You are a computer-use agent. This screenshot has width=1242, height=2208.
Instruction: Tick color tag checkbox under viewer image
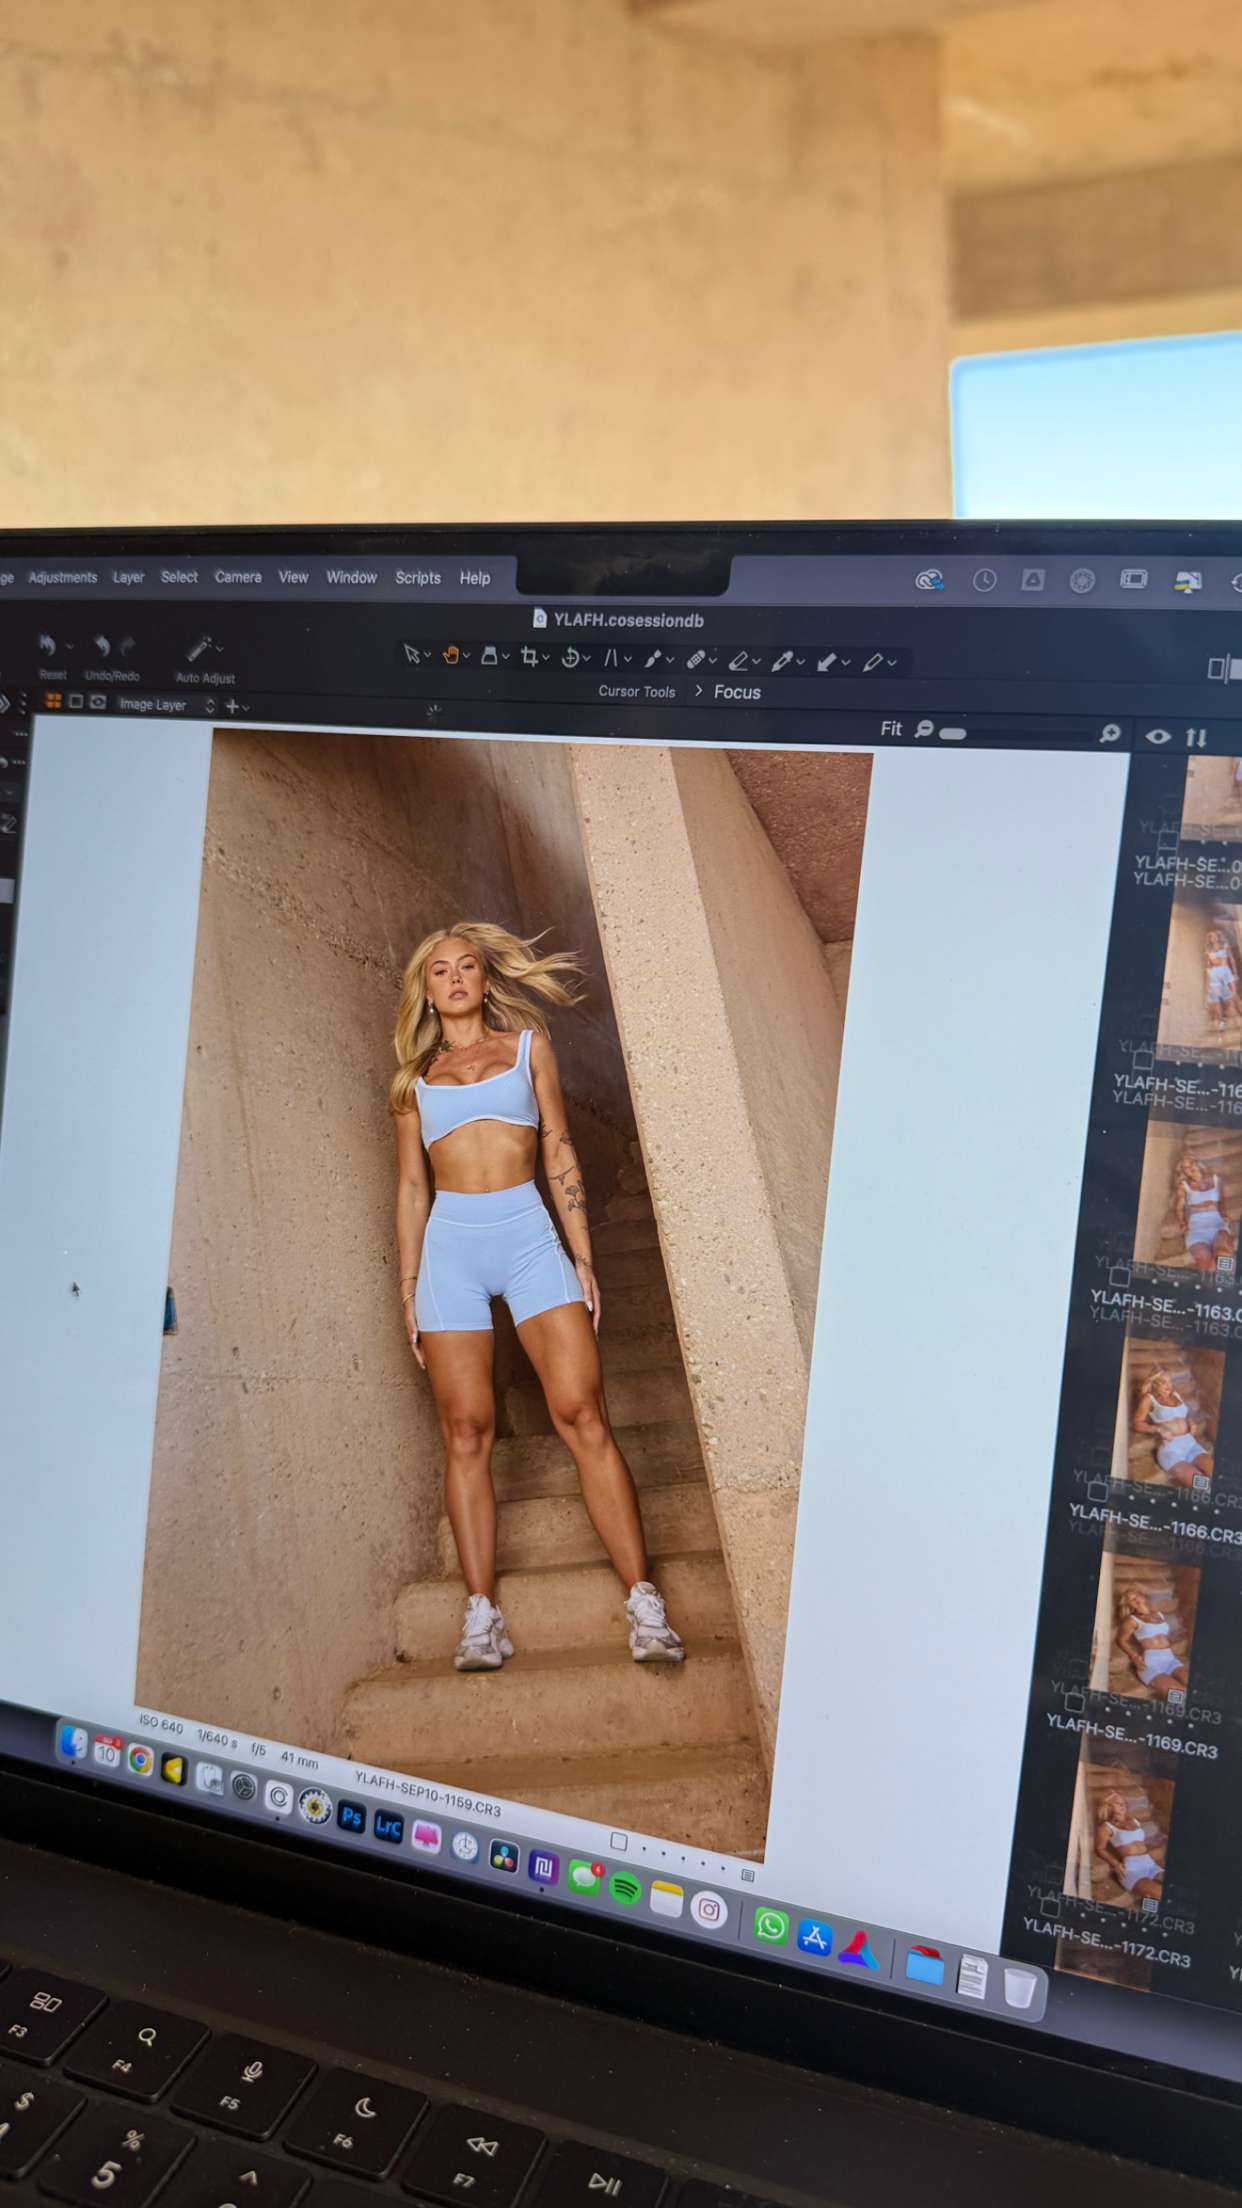click(x=618, y=1841)
